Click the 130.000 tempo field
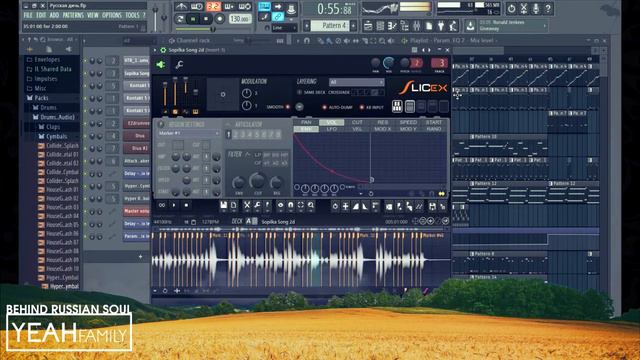640x360 pixels. click(240, 19)
